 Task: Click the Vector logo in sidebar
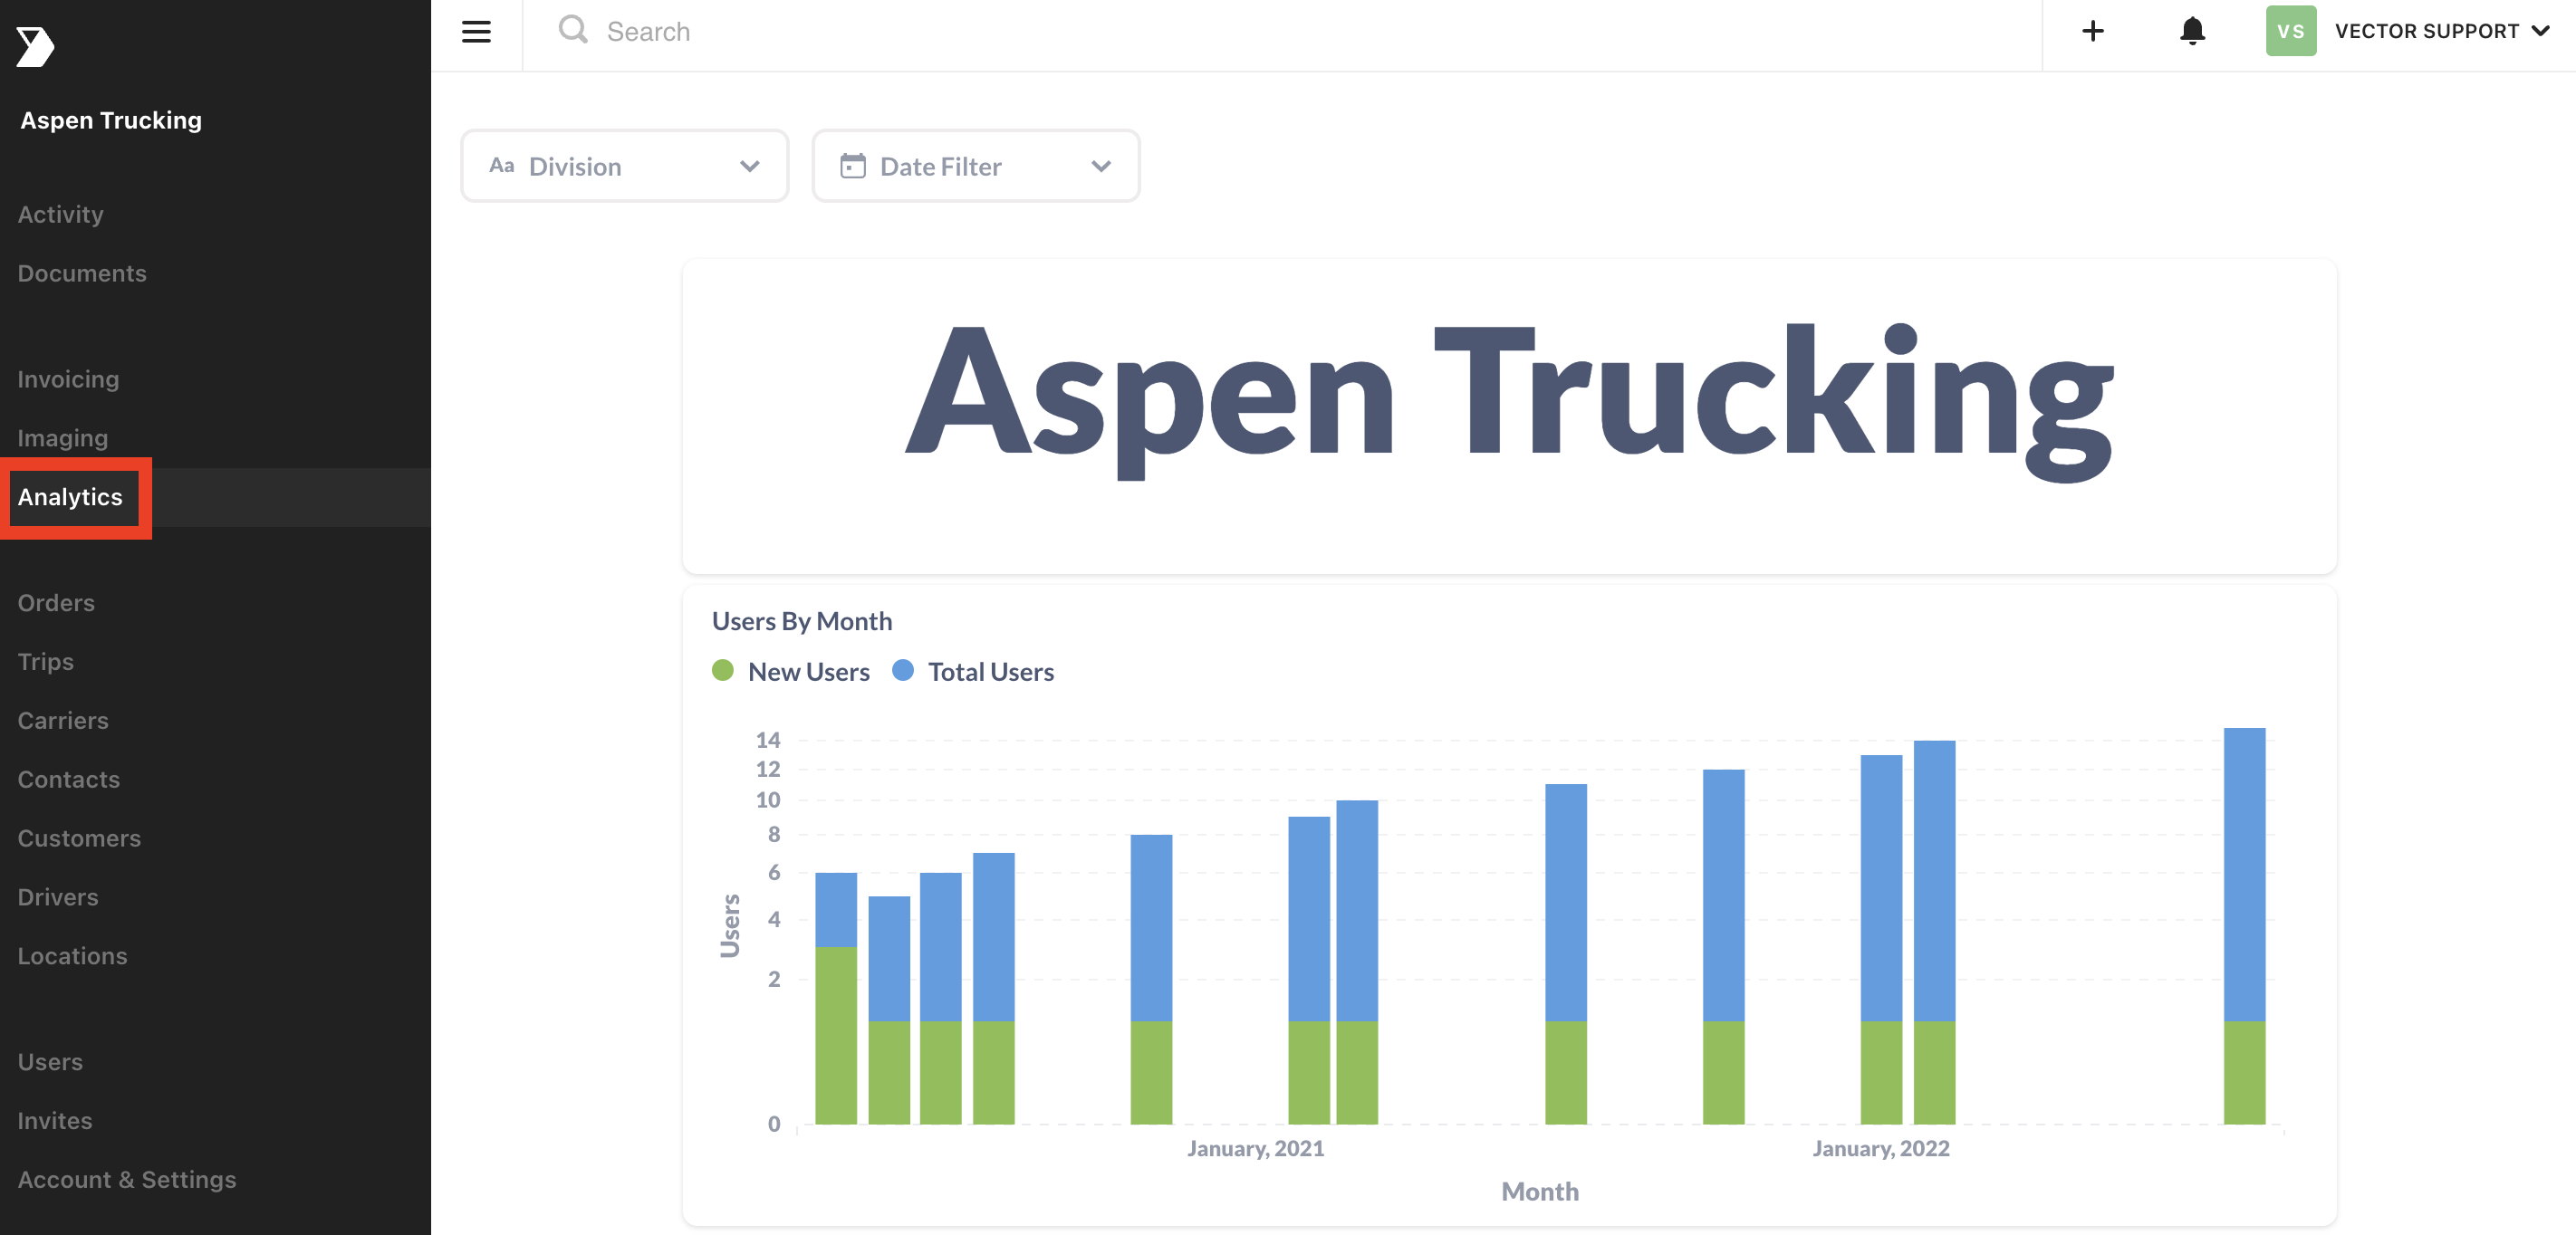37,46
